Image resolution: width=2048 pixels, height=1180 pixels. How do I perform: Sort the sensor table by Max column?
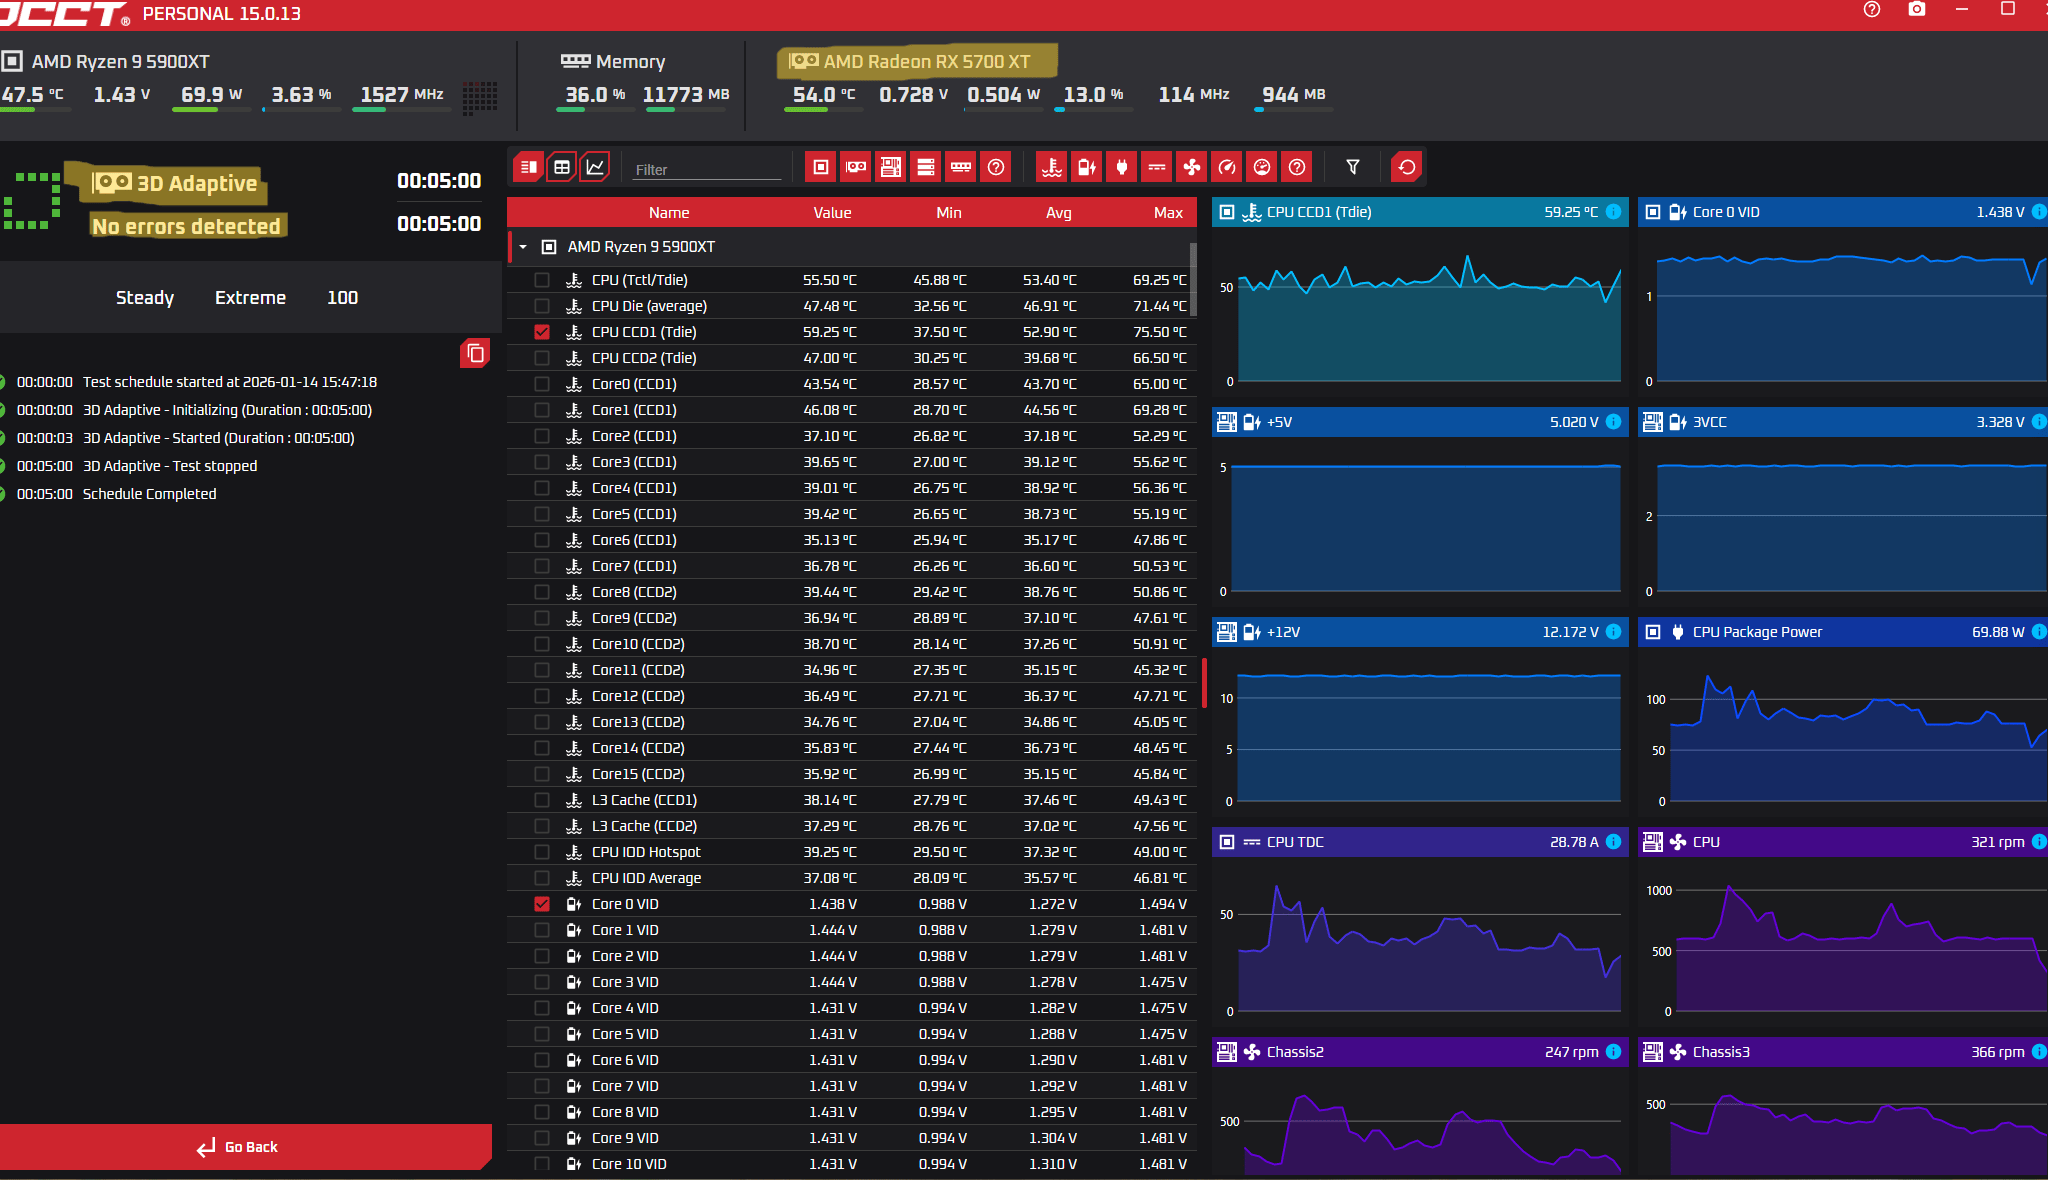pyautogui.click(x=1168, y=212)
